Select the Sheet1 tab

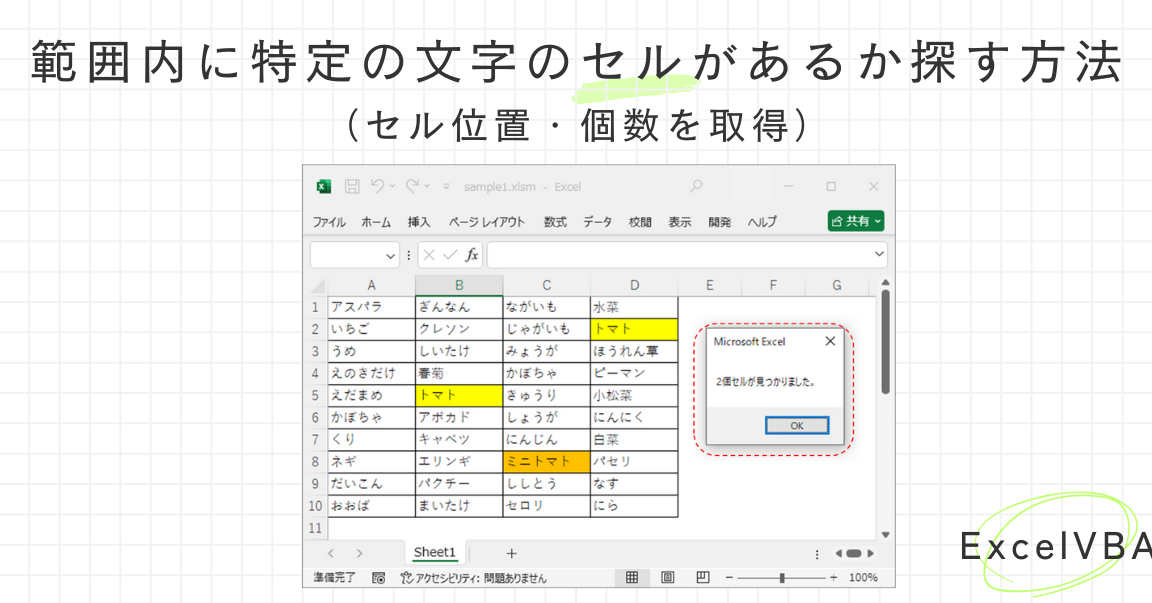pos(435,552)
